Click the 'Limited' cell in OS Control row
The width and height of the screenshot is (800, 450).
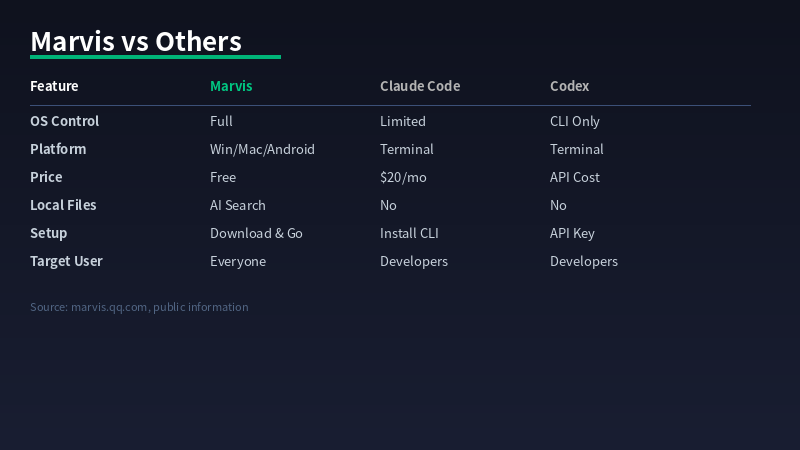(x=403, y=121)
